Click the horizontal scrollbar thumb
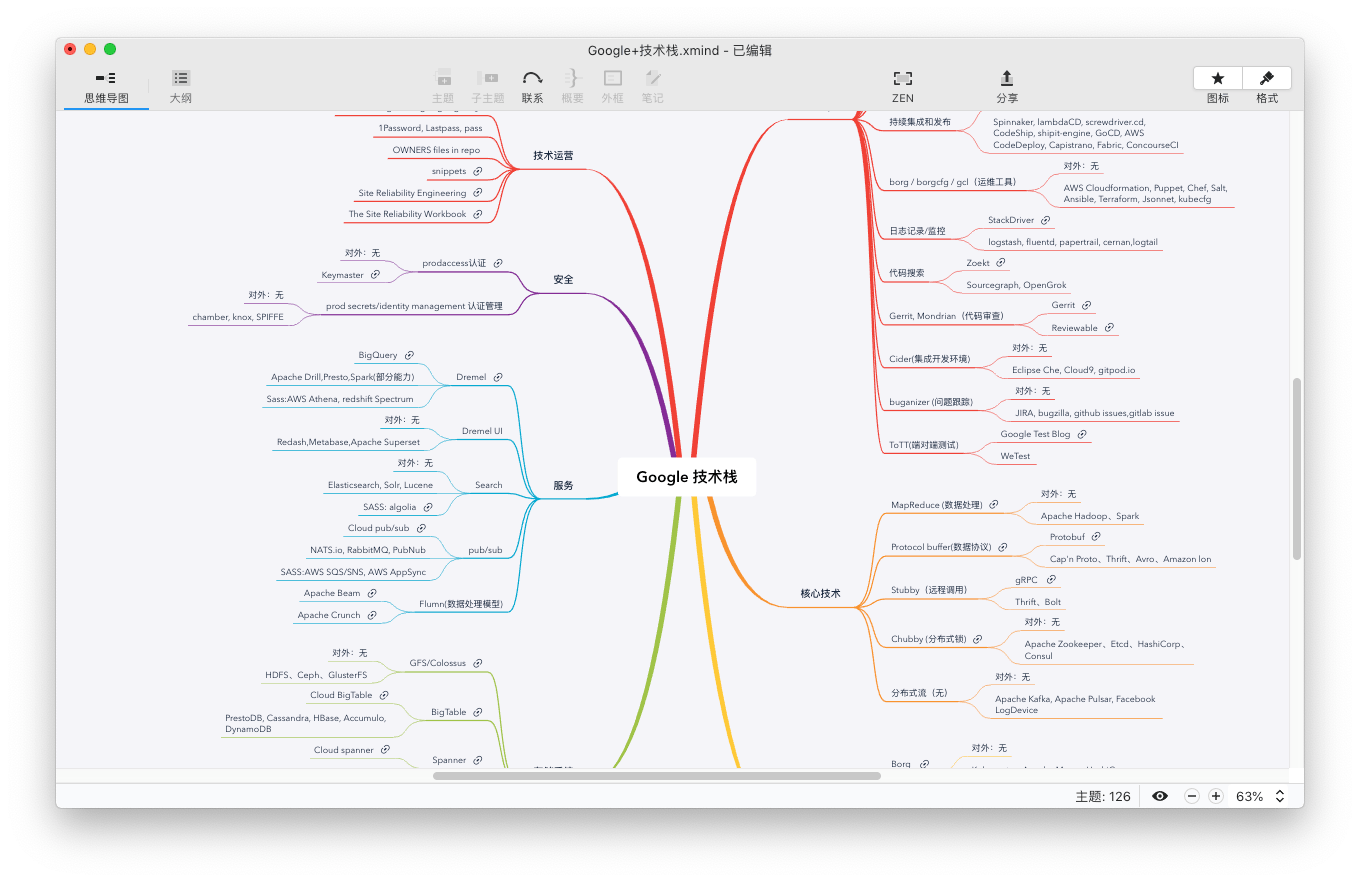 (x=657, y=775)
